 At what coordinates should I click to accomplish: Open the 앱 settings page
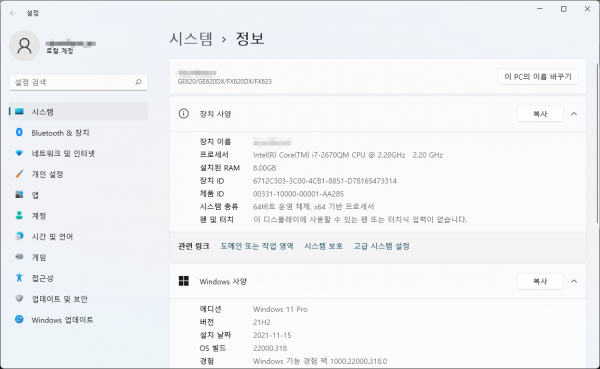(78, 195)
